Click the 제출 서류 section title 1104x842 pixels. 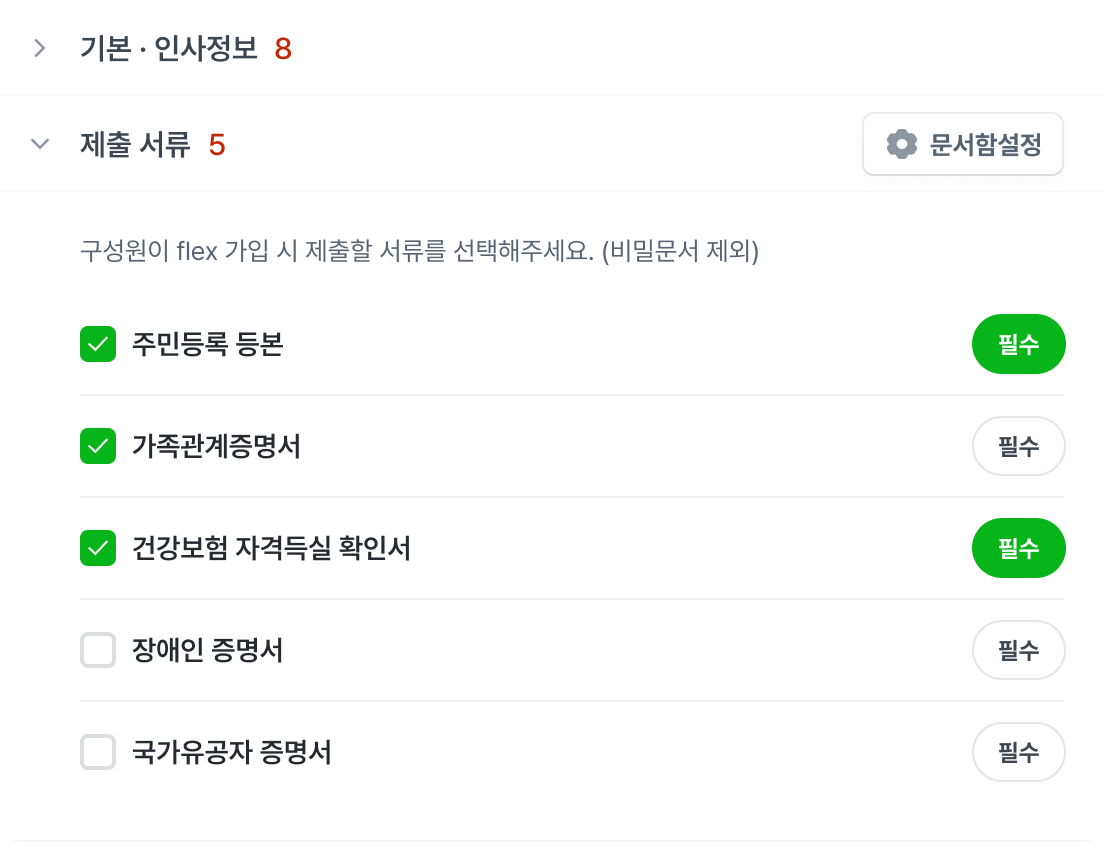coord(135,145)
